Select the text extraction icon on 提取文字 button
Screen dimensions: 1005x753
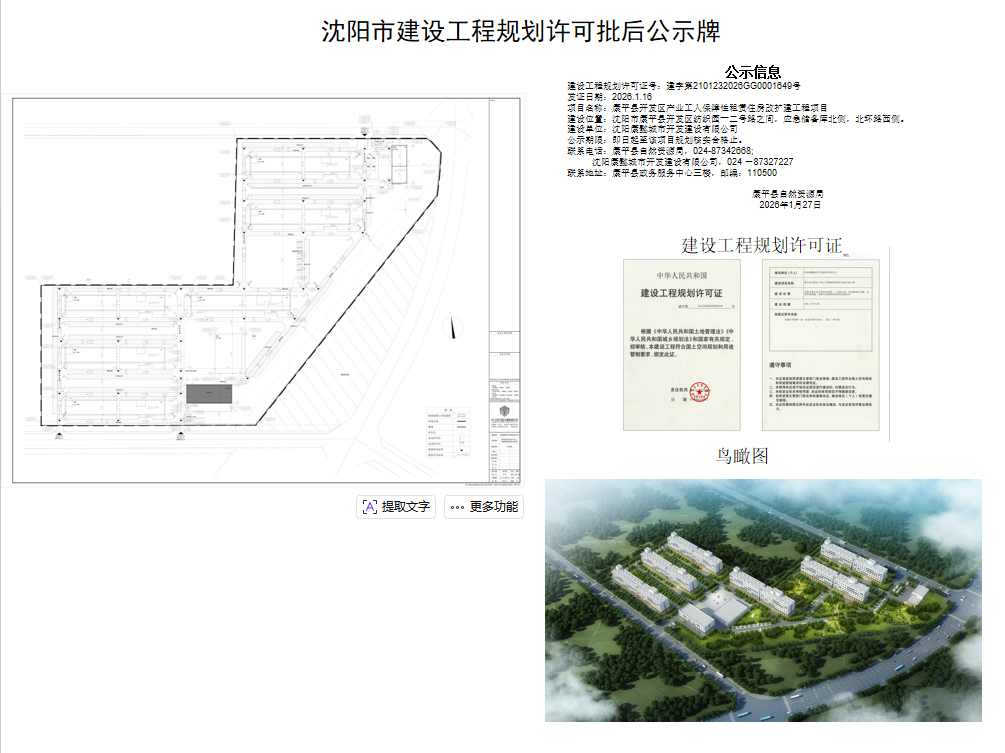pyautogui.click(x=370, y=508)
